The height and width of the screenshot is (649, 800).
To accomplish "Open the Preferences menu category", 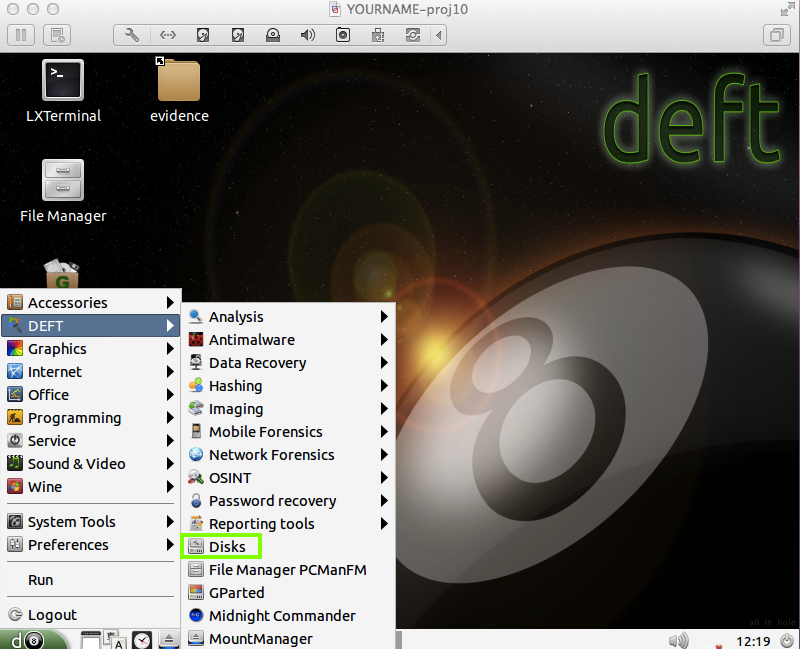I will (68, 545).
